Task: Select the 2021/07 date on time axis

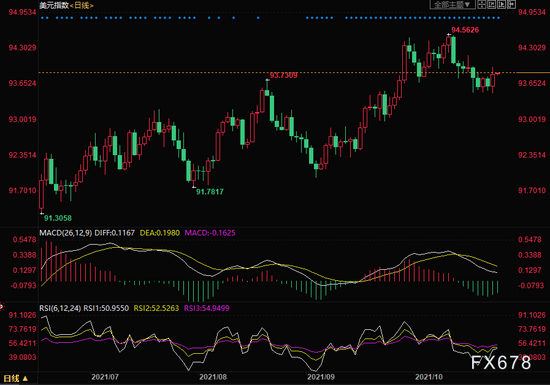Action: click(105, 377)
